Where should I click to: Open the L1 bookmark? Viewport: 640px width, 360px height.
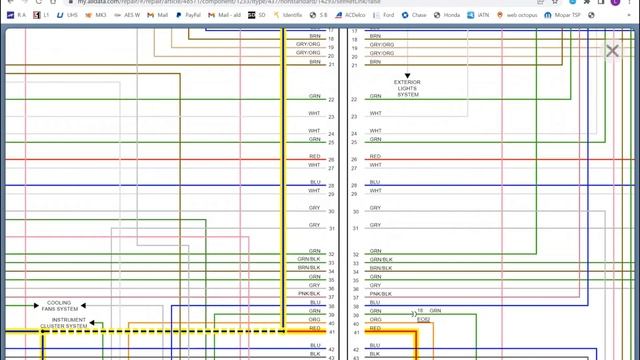point(41,15)
